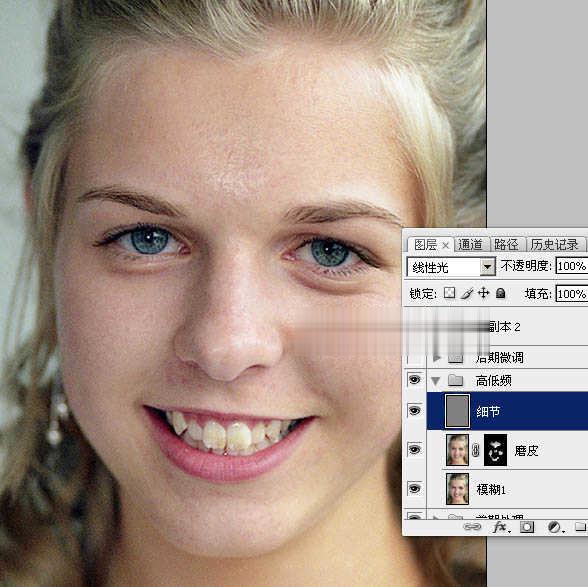Click the mask link icon on 磨皮 layer
The width and height of the screenshot is (588, 587).
click(x=476, y=450)
